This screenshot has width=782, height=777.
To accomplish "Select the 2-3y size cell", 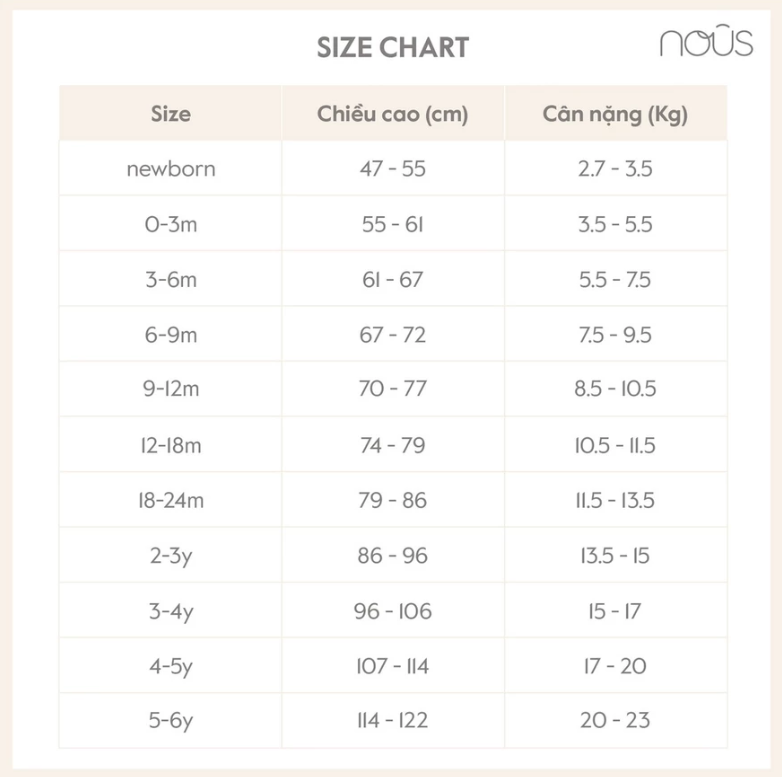I will point(170,555).
